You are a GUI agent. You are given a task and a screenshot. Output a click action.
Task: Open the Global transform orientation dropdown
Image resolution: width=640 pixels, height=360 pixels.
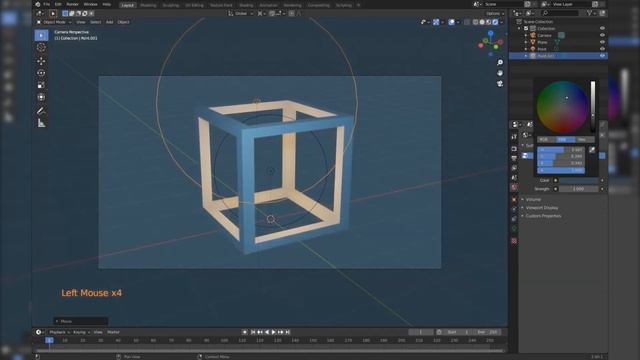coord(241,13)
